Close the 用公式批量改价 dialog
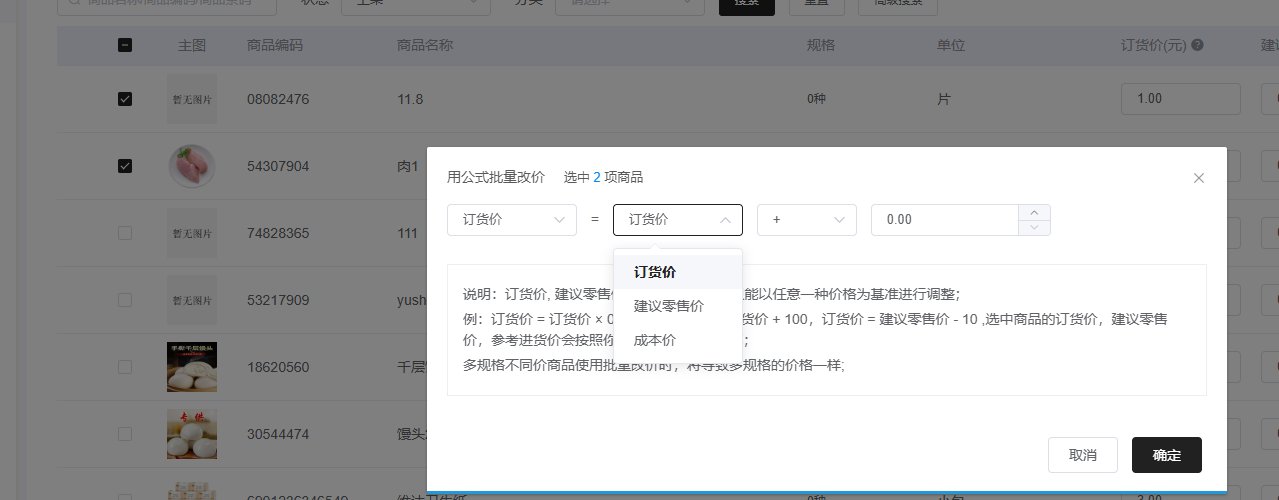 (1199, 178)
